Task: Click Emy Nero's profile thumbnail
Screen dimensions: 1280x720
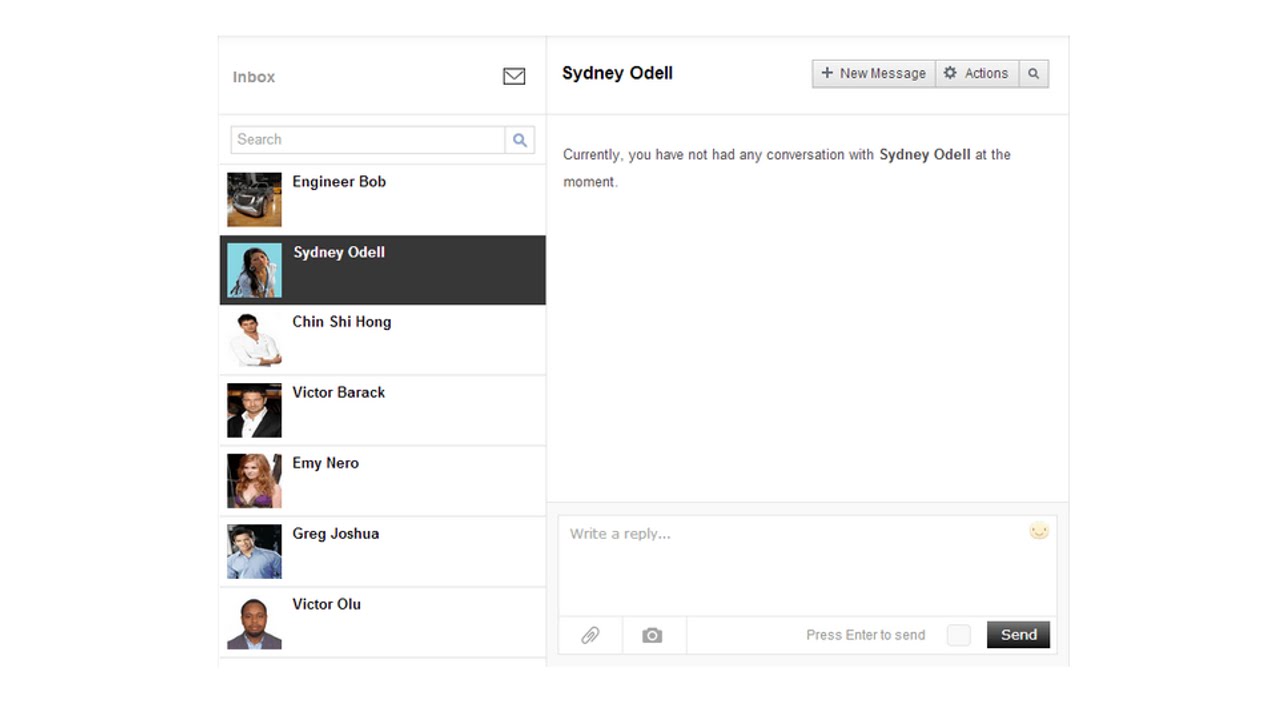Action: (x=254, y=481)
